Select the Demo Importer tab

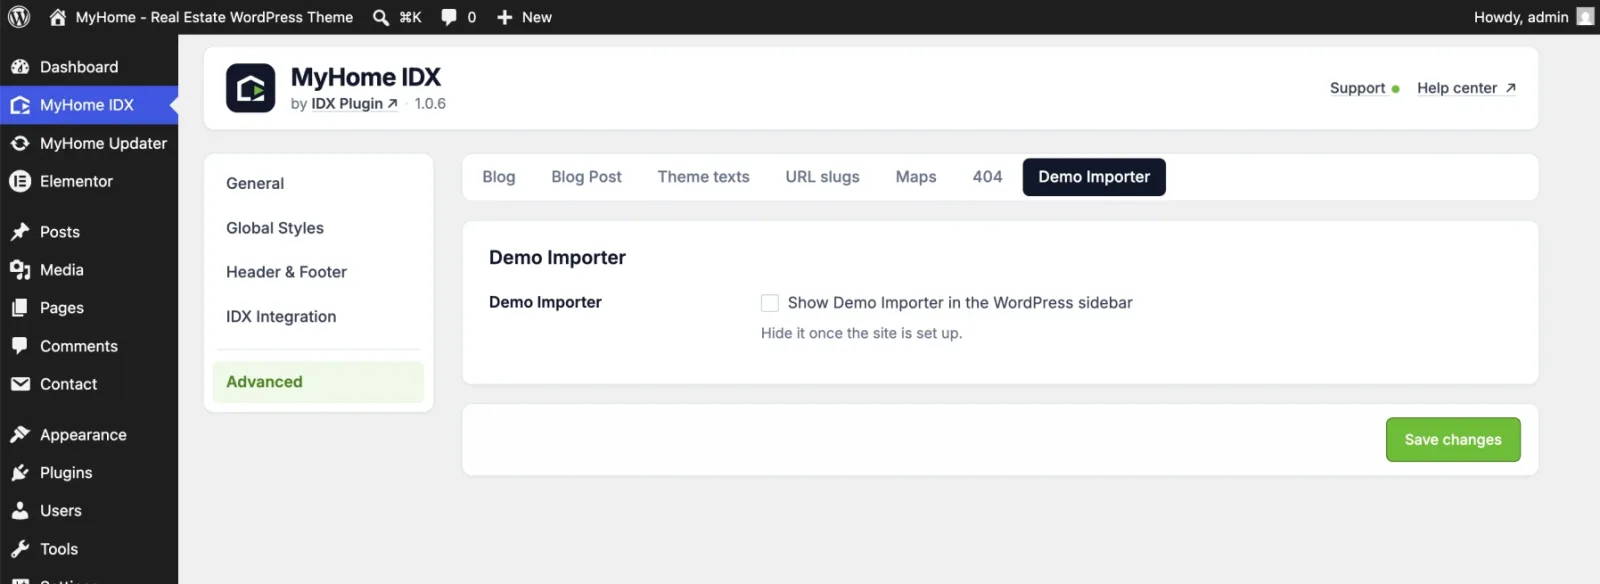1094,177
